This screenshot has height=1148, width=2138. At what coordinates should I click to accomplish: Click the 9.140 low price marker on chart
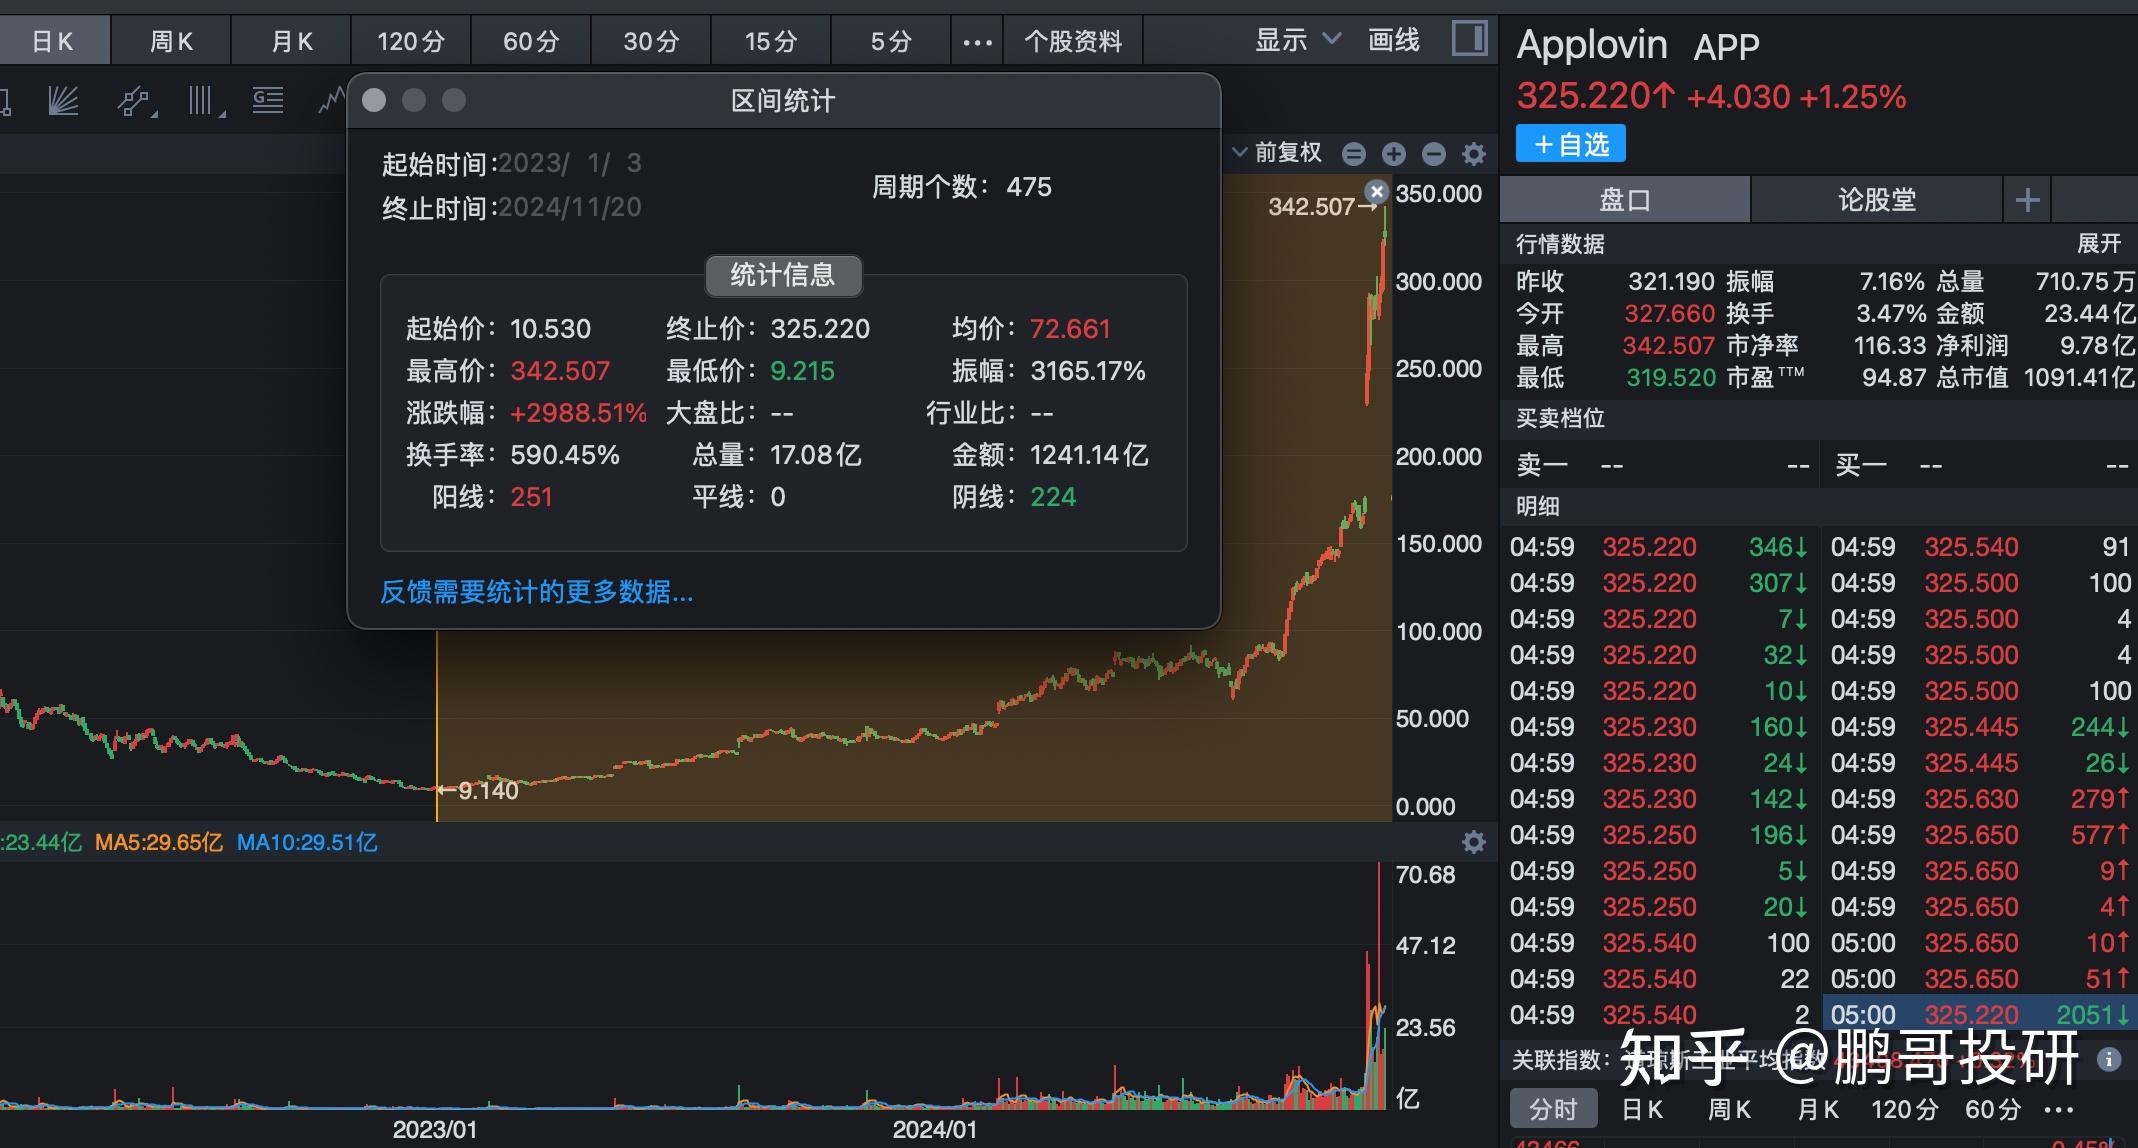tap(480, 790)
